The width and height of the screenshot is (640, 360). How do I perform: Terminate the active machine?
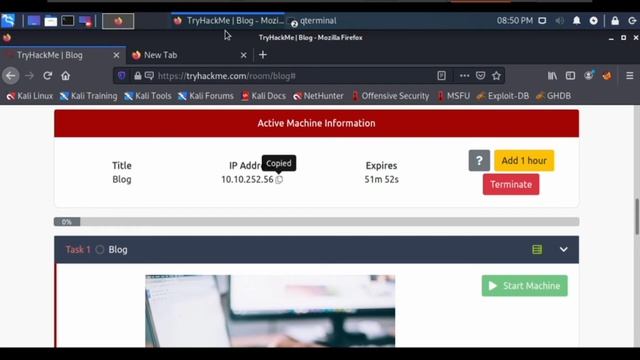tap(511, 184)
